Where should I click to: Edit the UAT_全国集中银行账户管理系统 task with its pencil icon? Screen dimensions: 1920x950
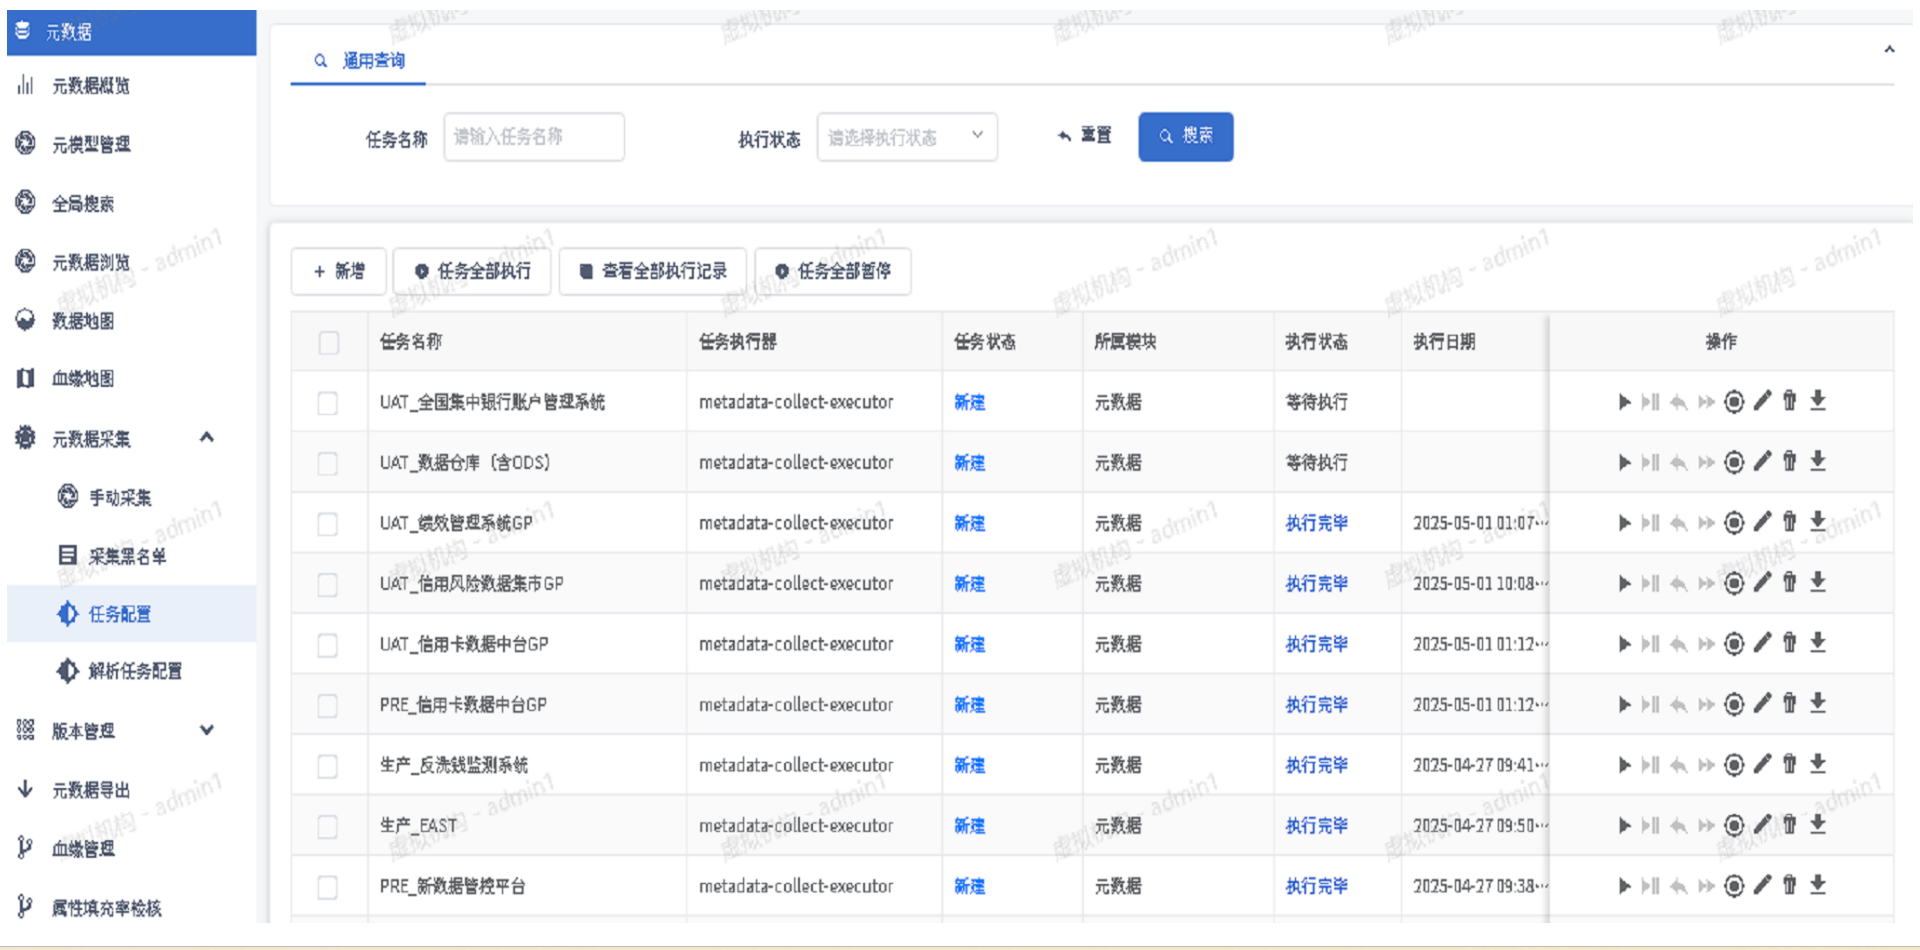pyautogui.click(x=1762, y=401)
